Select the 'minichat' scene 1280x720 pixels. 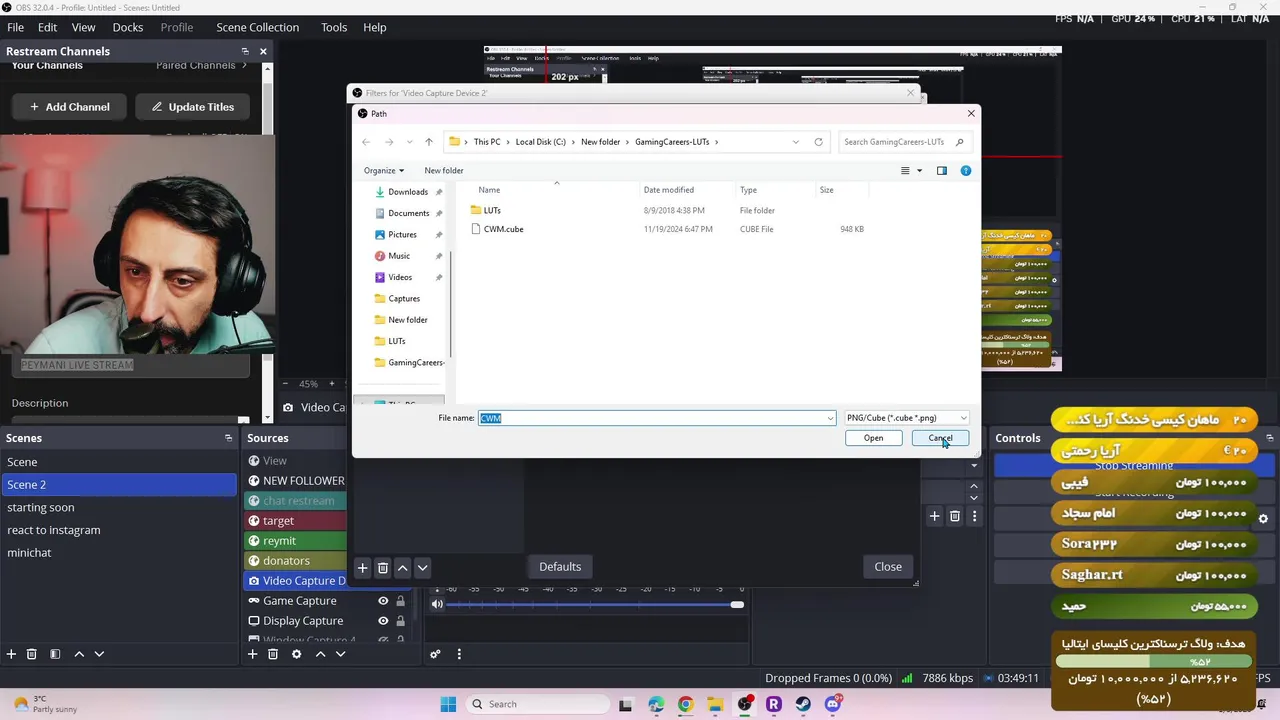(x=119, y=552)
